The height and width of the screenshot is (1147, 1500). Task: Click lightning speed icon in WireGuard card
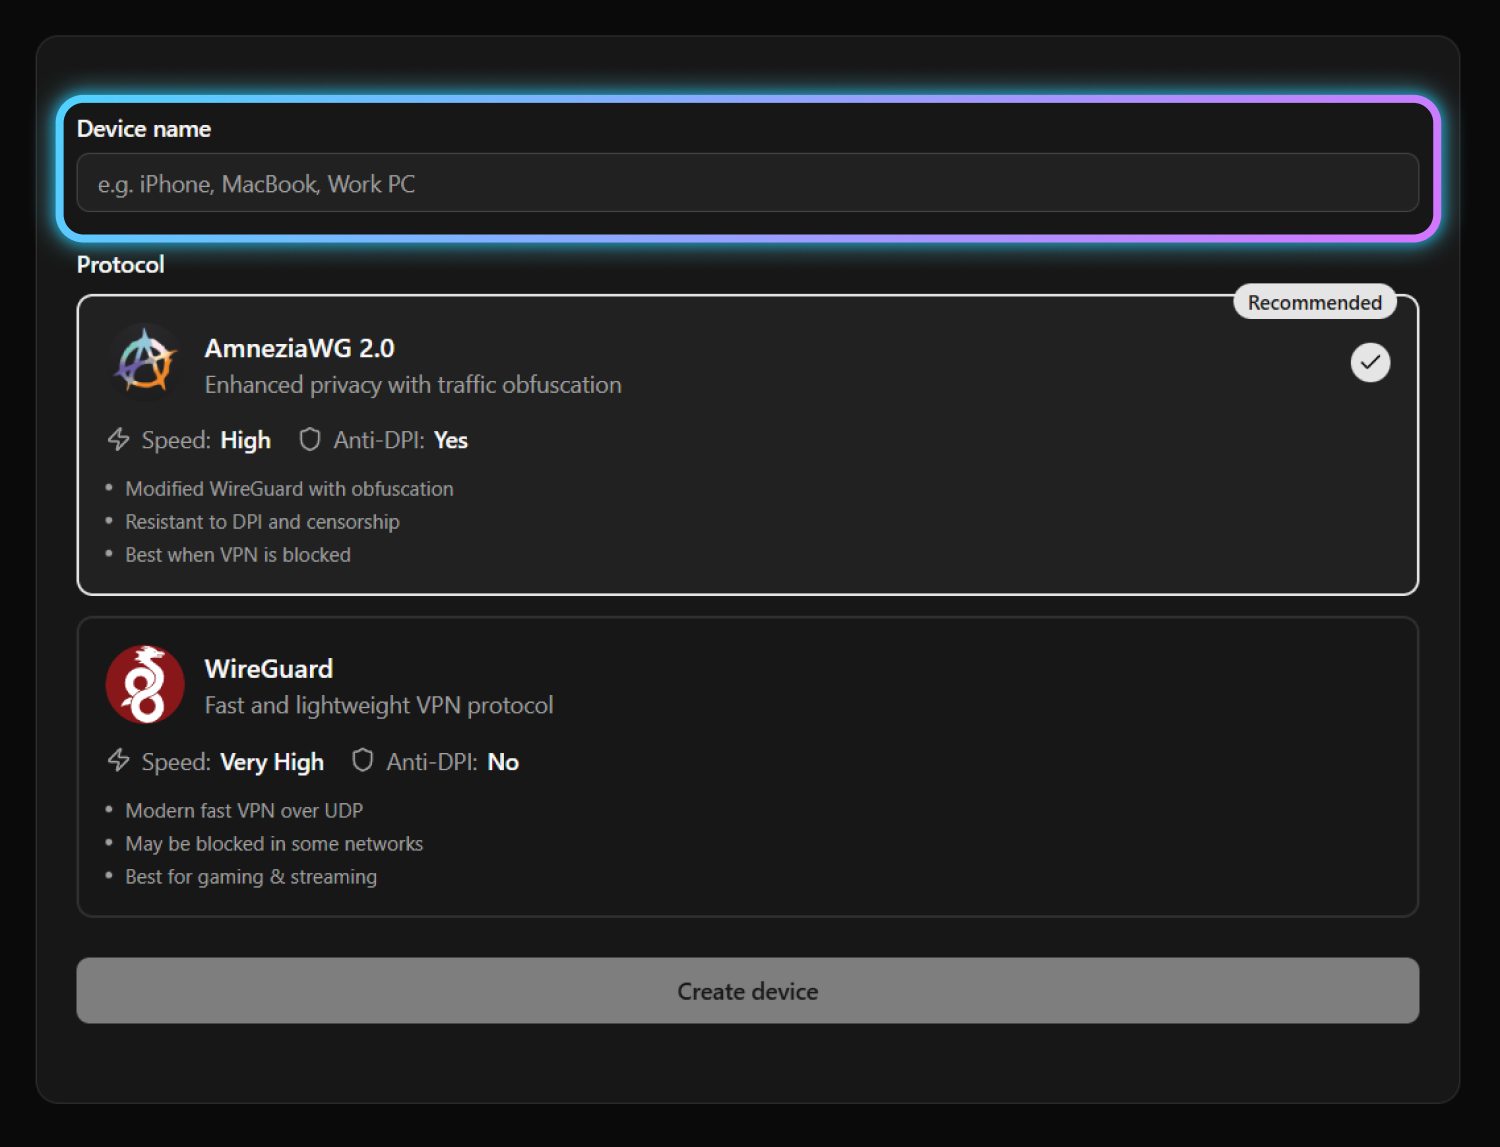(119, 761)
